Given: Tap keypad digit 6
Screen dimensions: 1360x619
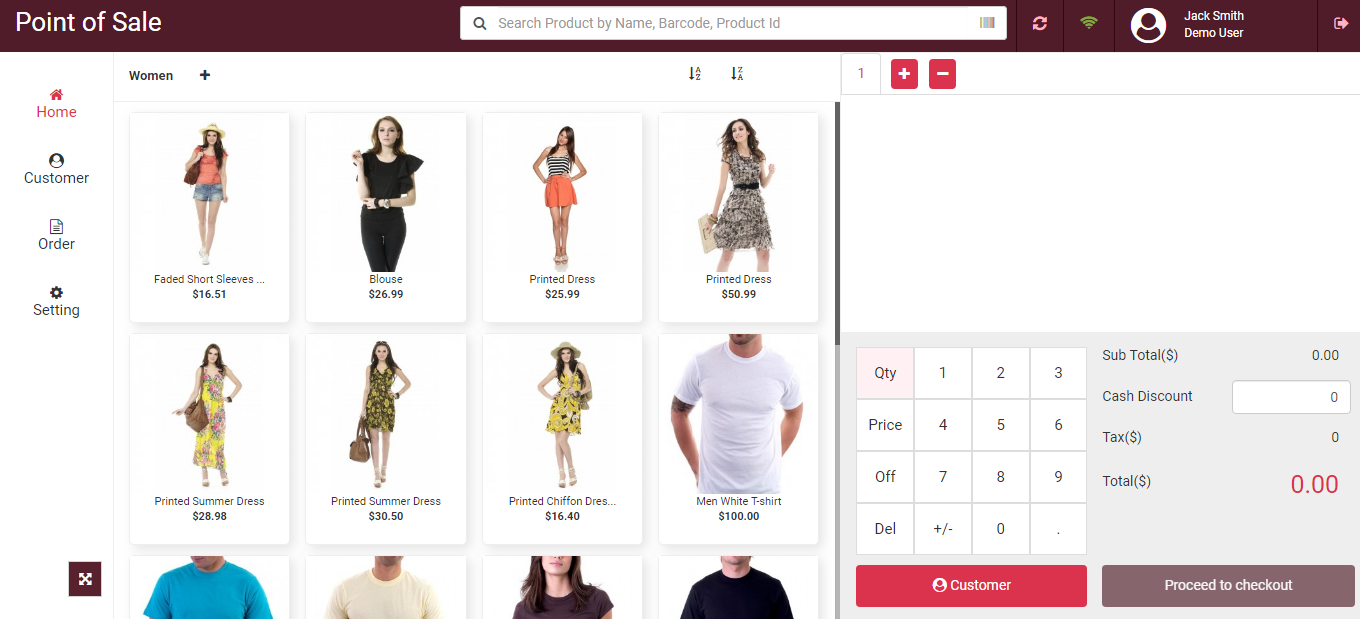Looking at the screenshot, I should coord(1058,425).
